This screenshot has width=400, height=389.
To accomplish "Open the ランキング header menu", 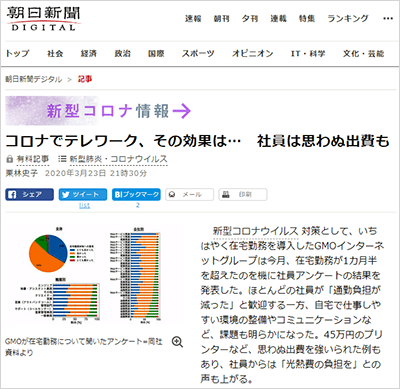I will click(x=348, y=19).
